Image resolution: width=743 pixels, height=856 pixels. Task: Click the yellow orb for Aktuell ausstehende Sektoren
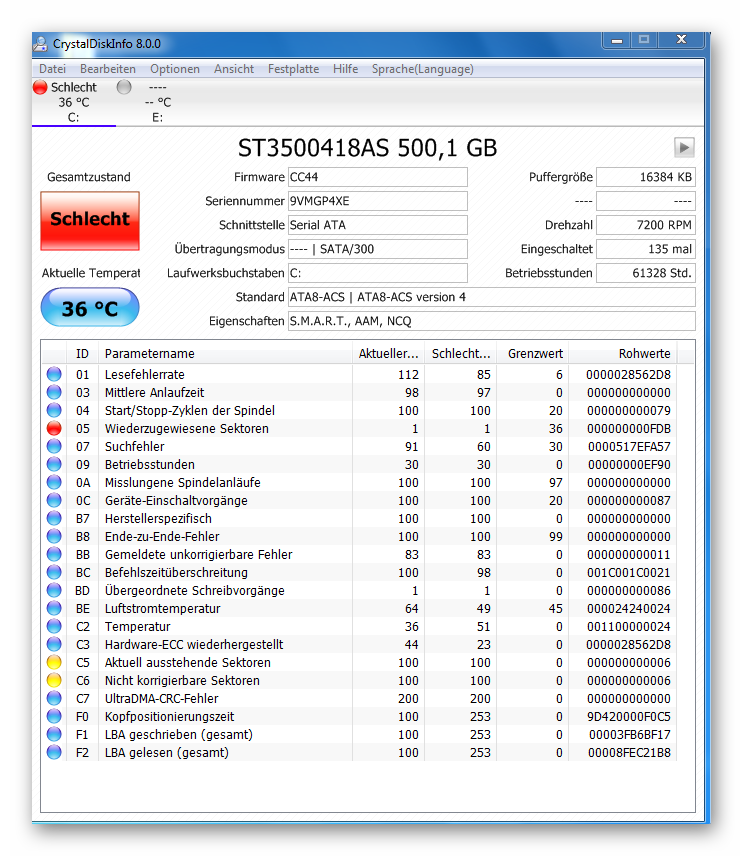54,662
